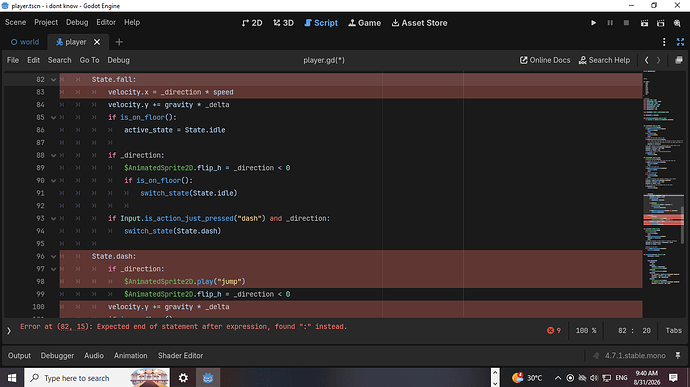Close the player scene tab

(x=97, y=42)
